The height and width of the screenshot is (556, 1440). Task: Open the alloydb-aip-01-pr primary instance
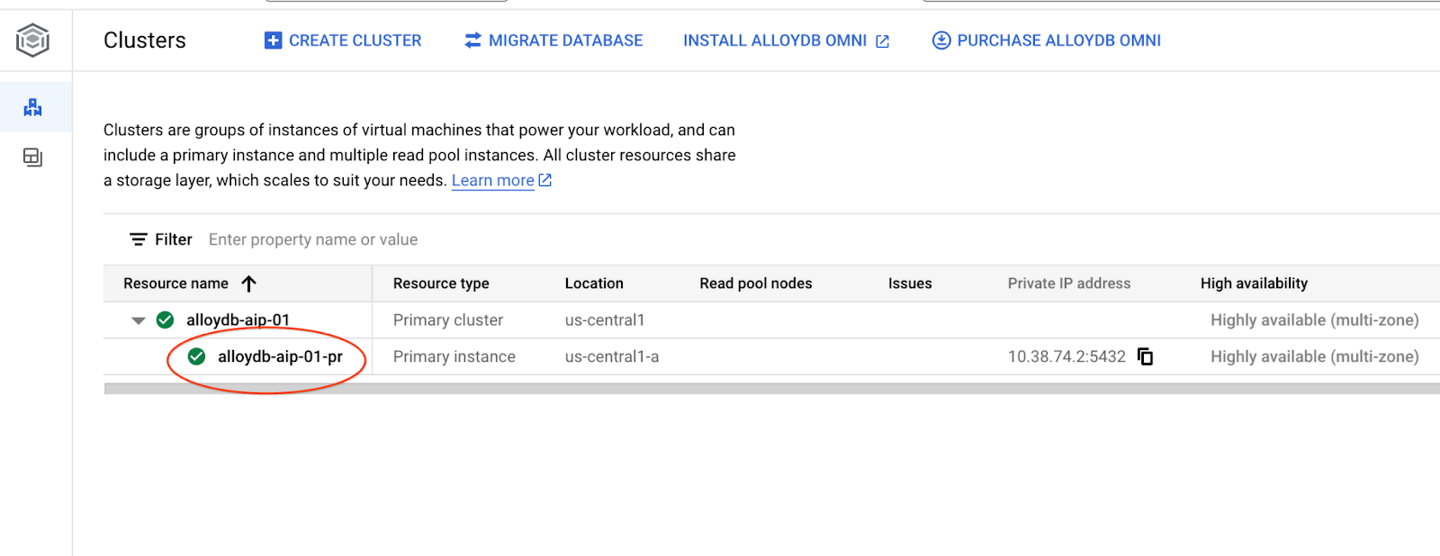point(280,357)
